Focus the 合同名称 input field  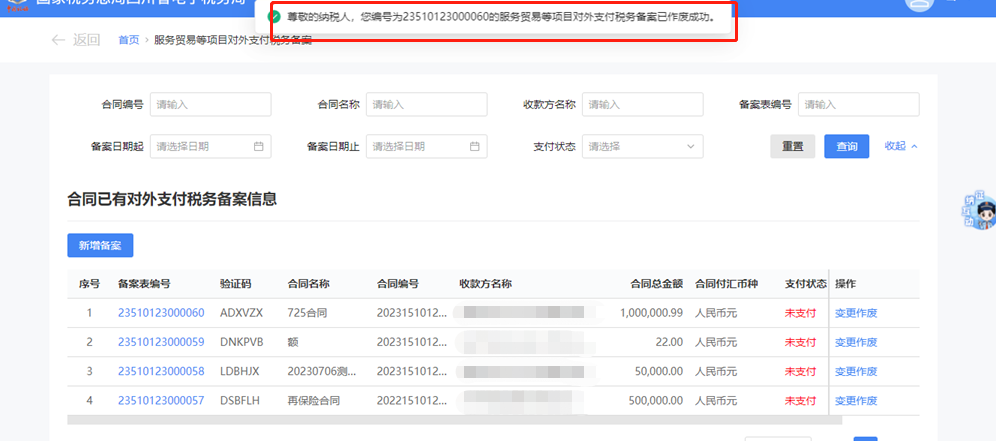tap(426, 104)
